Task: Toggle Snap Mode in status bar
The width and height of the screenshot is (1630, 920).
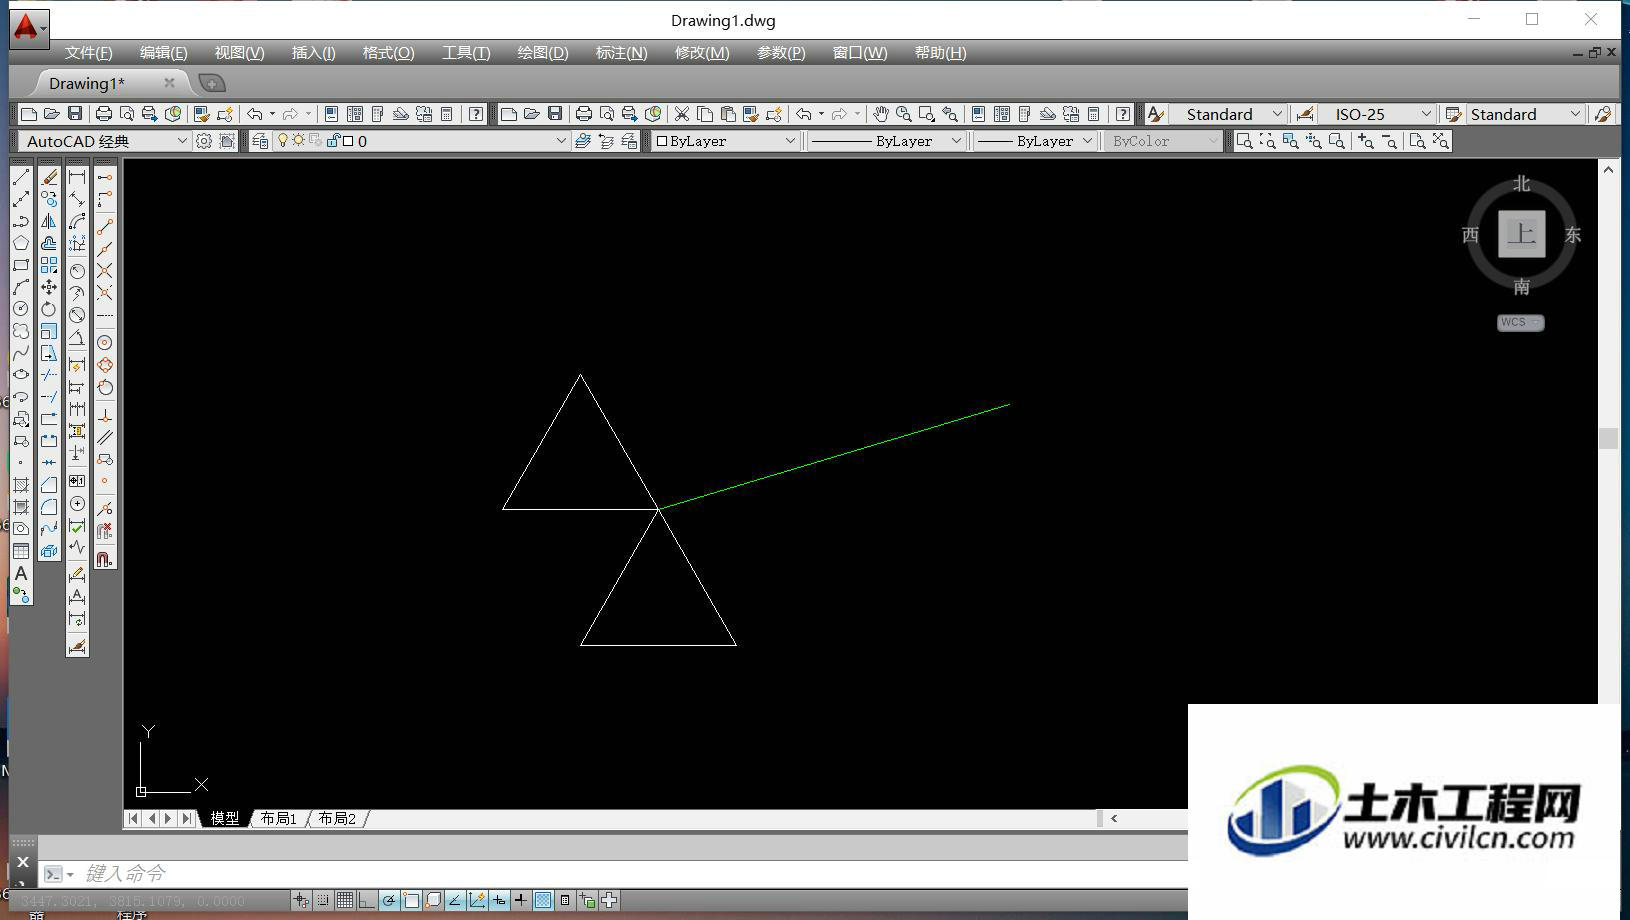Action: point(323,901)
